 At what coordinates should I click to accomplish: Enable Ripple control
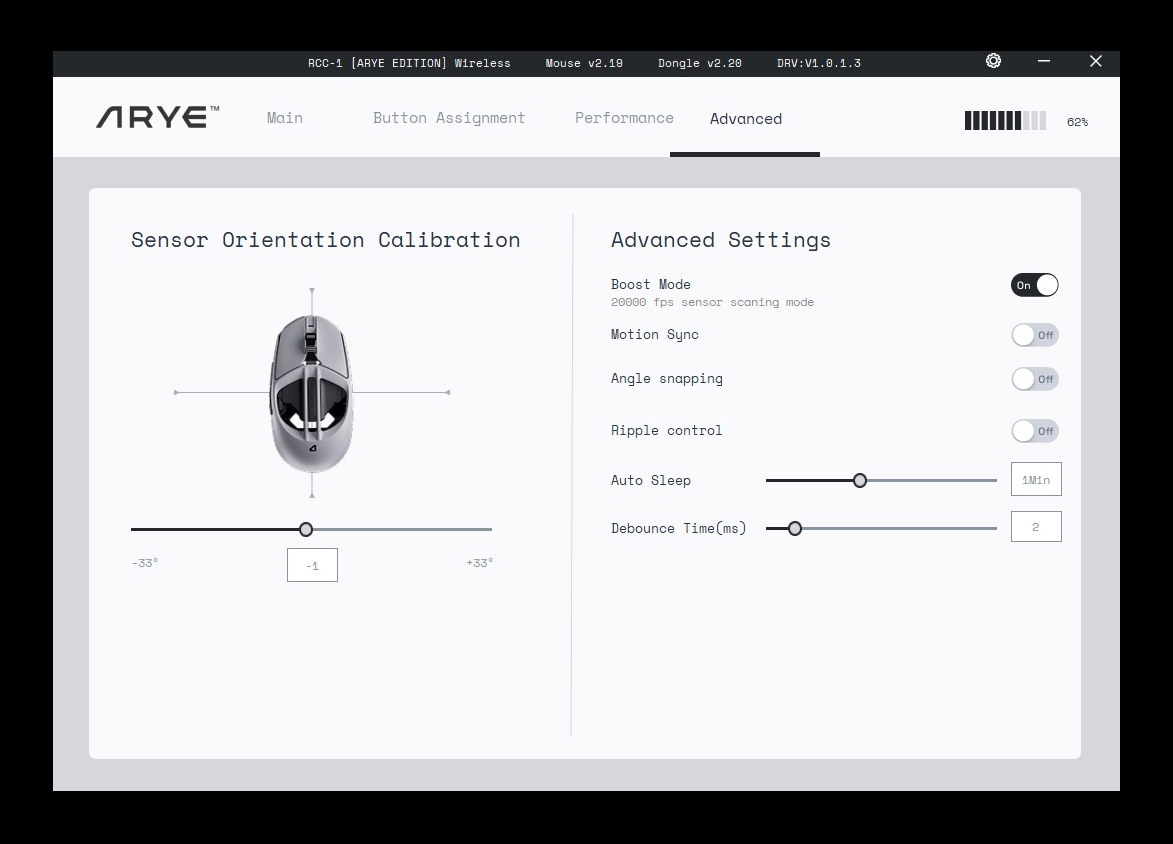[1034, 431]
